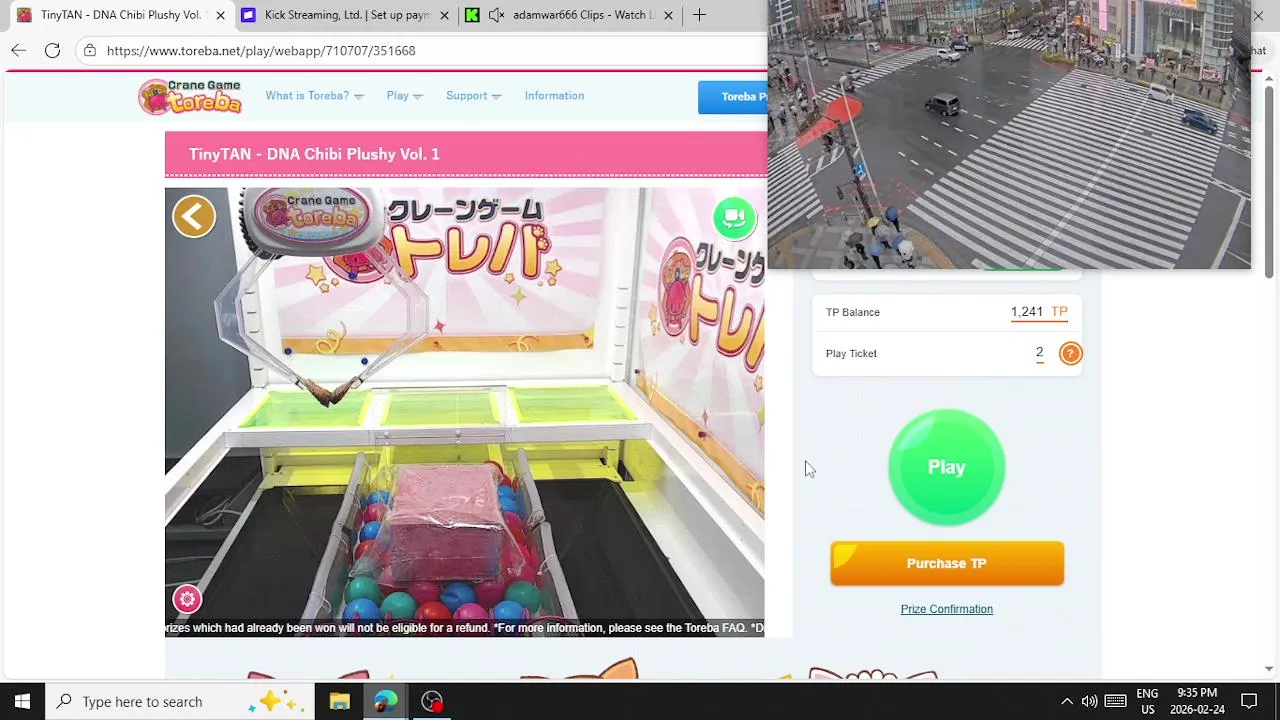View site information lock icon in address bar
This screenshot has width=1280, height=720.
click(90, 50)
